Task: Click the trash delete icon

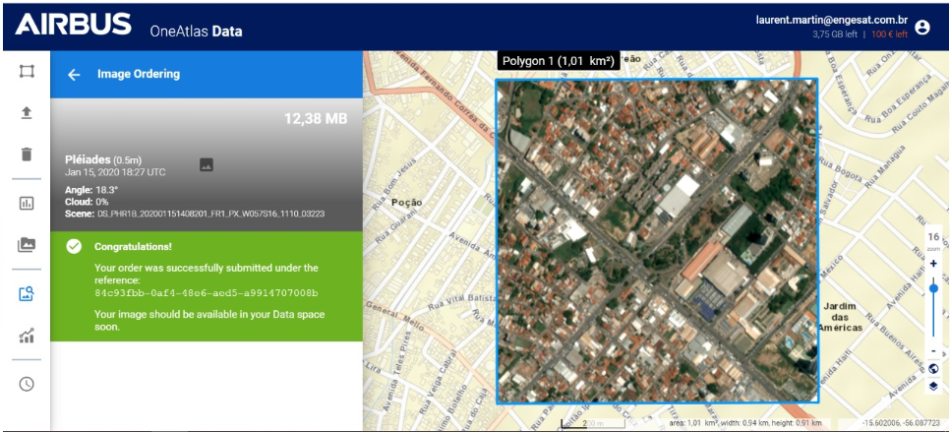Action: pos(26,154)
